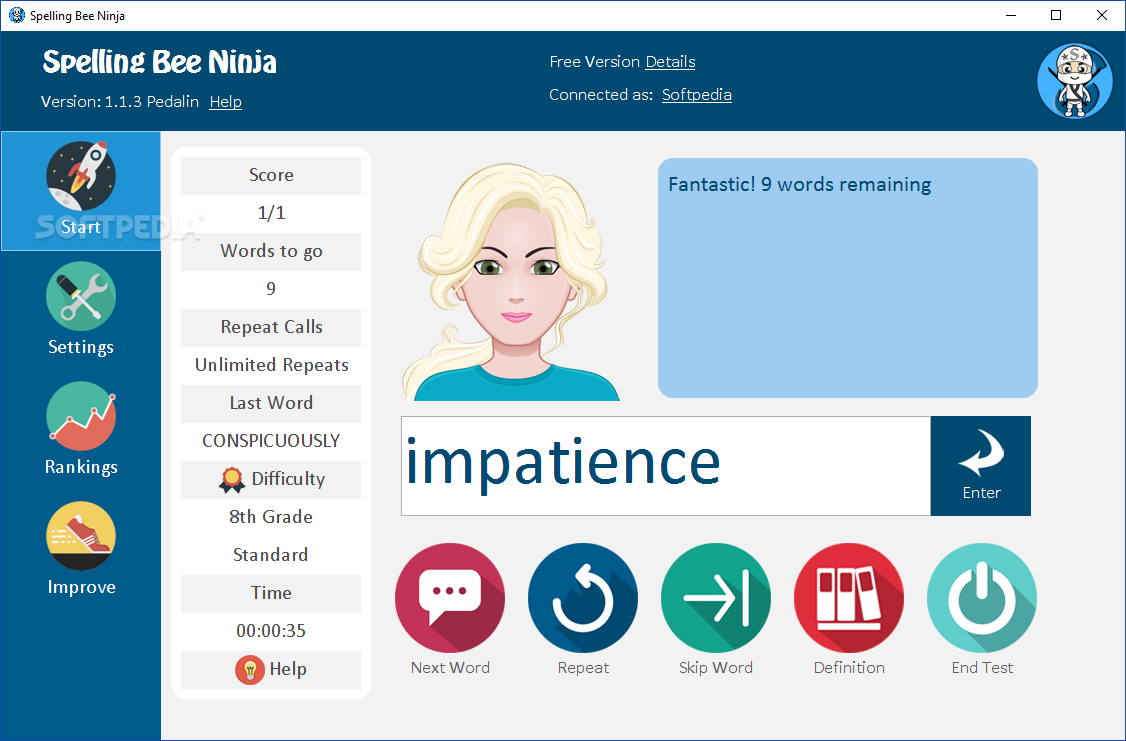Maximize the Spelling Bee Ninja window
This screenshot has height=741, width=1126.
pyautogui.click(x=1056, y=15)
